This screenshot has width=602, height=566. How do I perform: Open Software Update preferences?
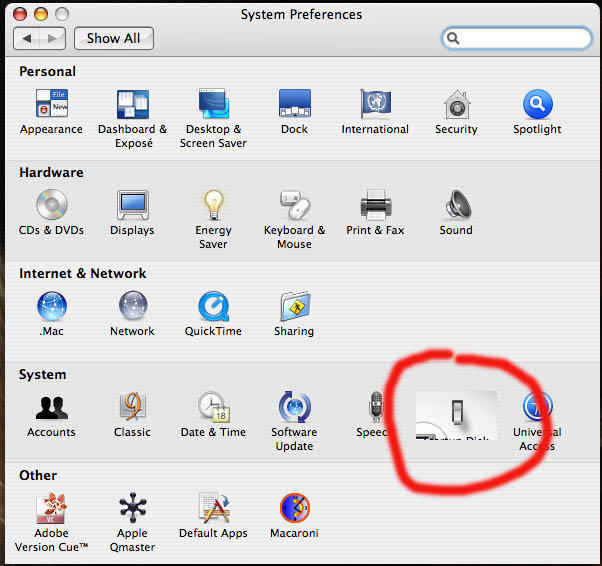coord(295,407)
